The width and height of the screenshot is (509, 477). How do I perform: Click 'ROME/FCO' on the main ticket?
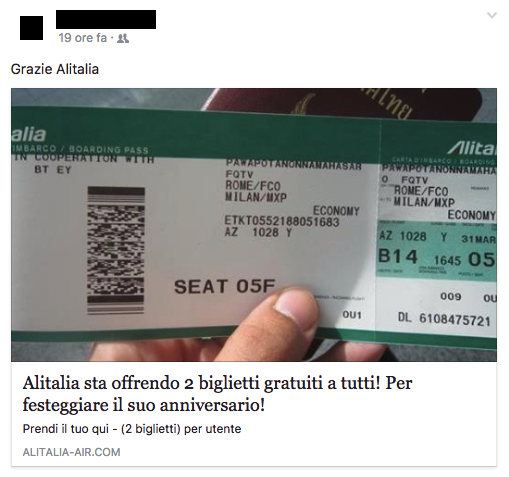253,185
